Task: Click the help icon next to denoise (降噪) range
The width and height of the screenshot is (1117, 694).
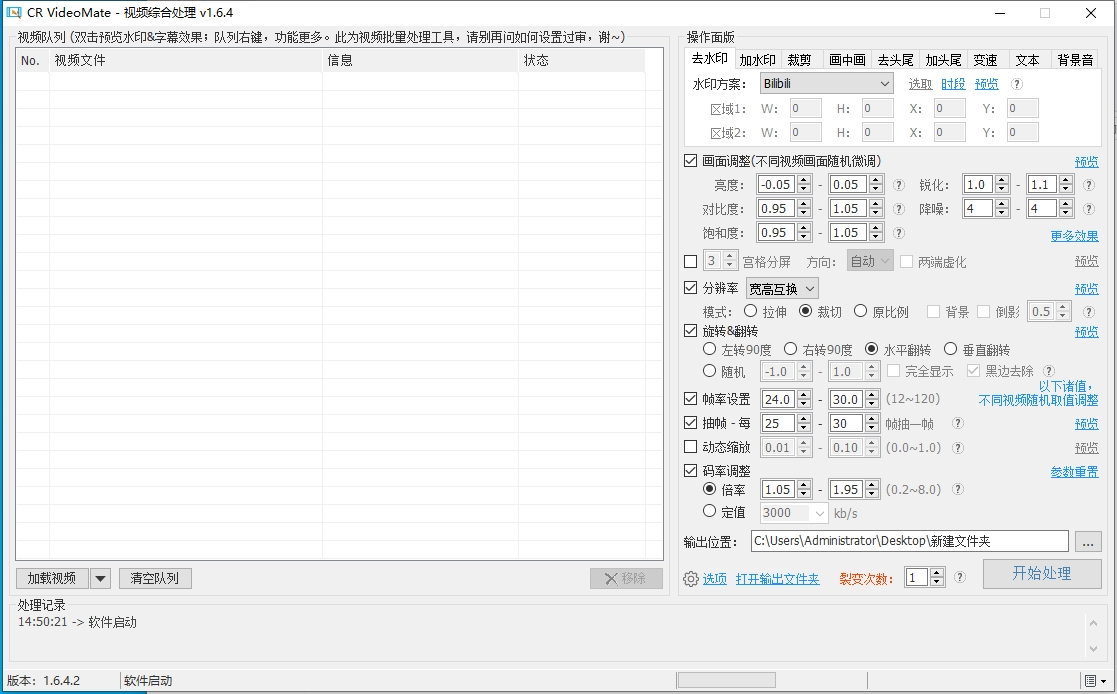Action: [x=1089, y=209]
